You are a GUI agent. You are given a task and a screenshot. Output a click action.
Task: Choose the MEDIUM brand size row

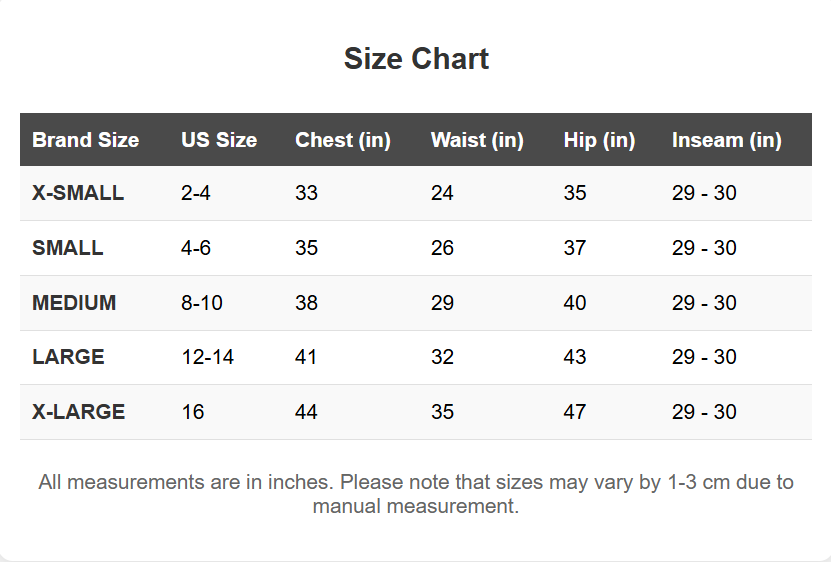(74, 303)
